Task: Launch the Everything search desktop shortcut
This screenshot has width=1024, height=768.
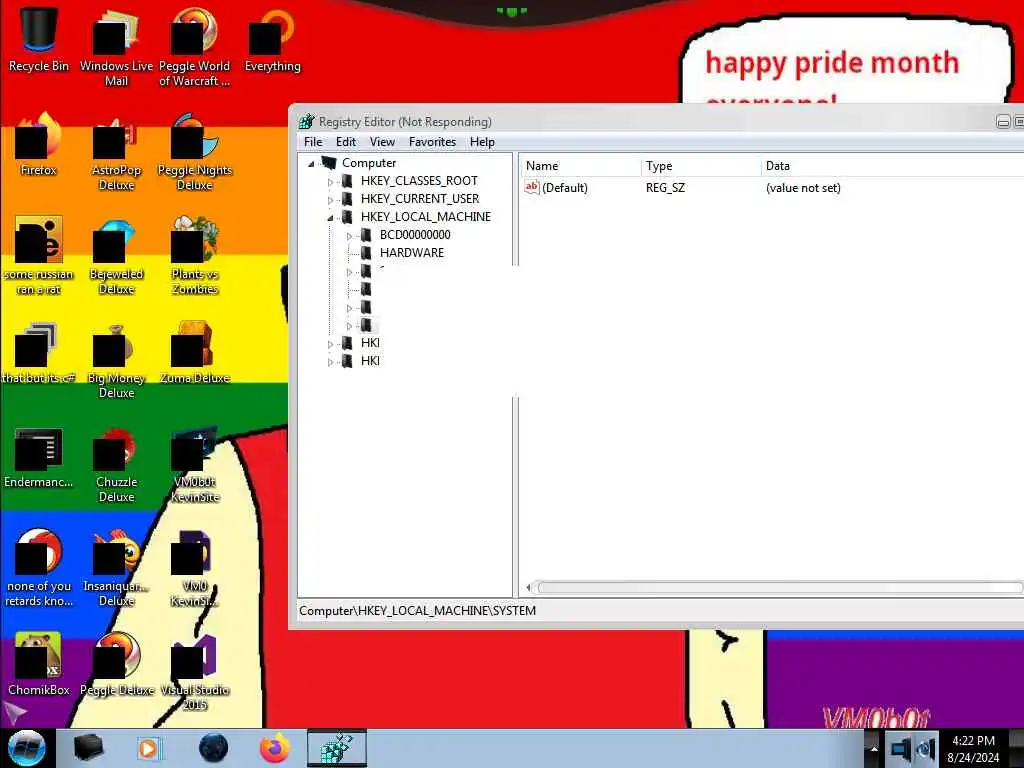Action: pyautogui.click(x=272, y=39)
